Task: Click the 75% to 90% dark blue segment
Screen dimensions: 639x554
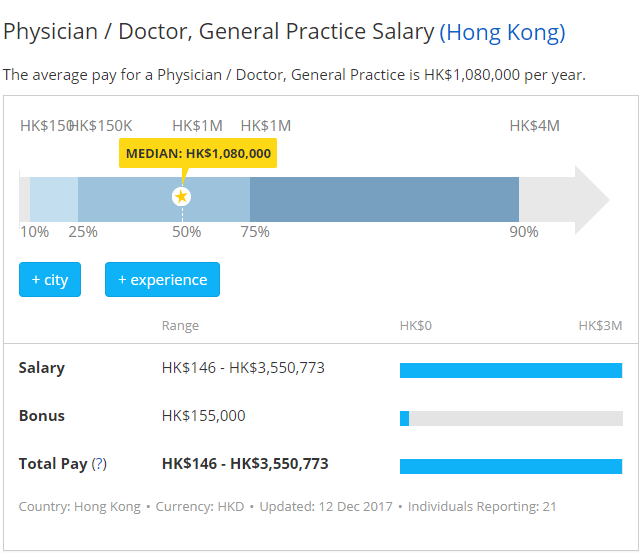Action: 384,198
